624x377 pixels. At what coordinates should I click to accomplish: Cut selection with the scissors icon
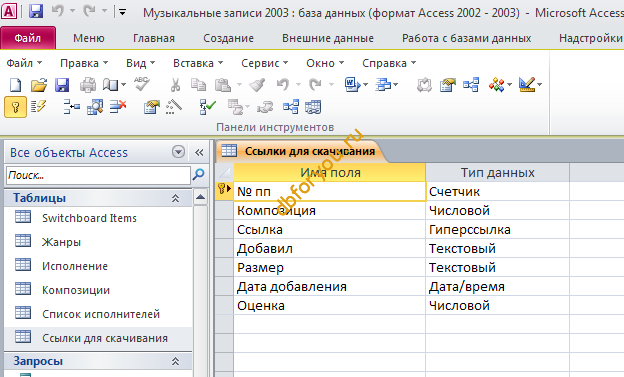pos(175,85)
